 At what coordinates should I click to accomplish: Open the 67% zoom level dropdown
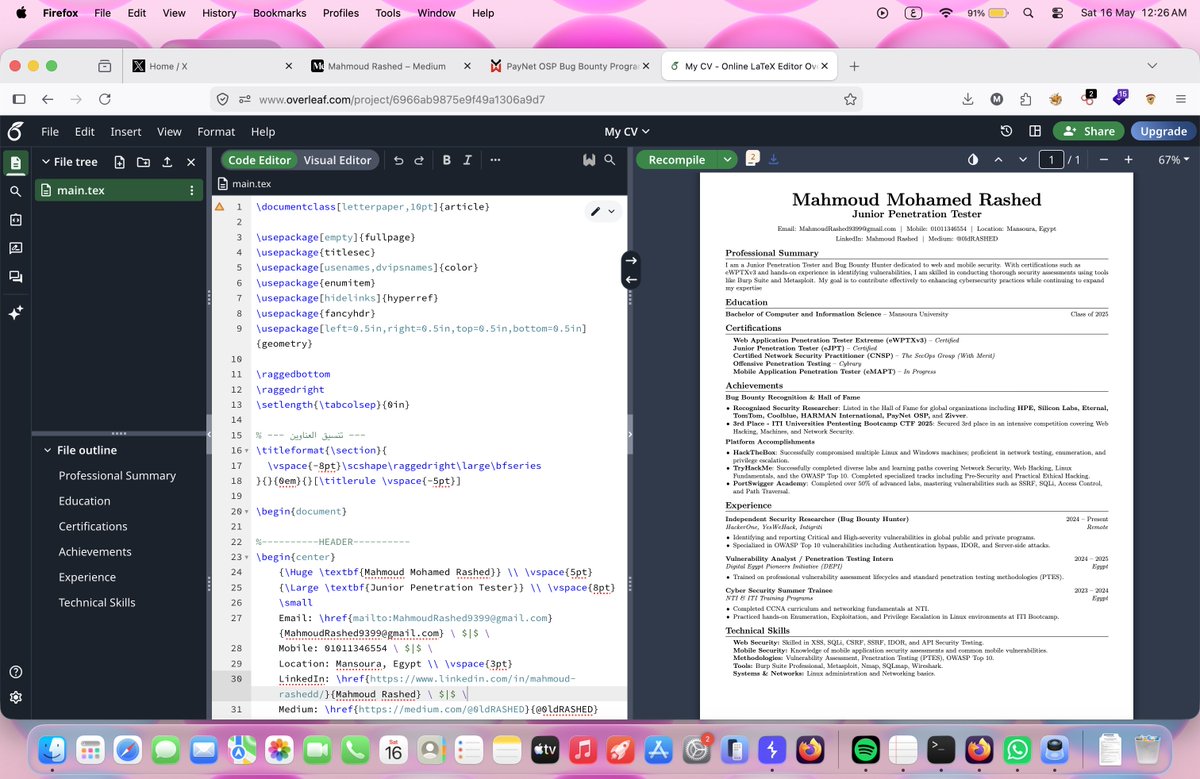1170,160
